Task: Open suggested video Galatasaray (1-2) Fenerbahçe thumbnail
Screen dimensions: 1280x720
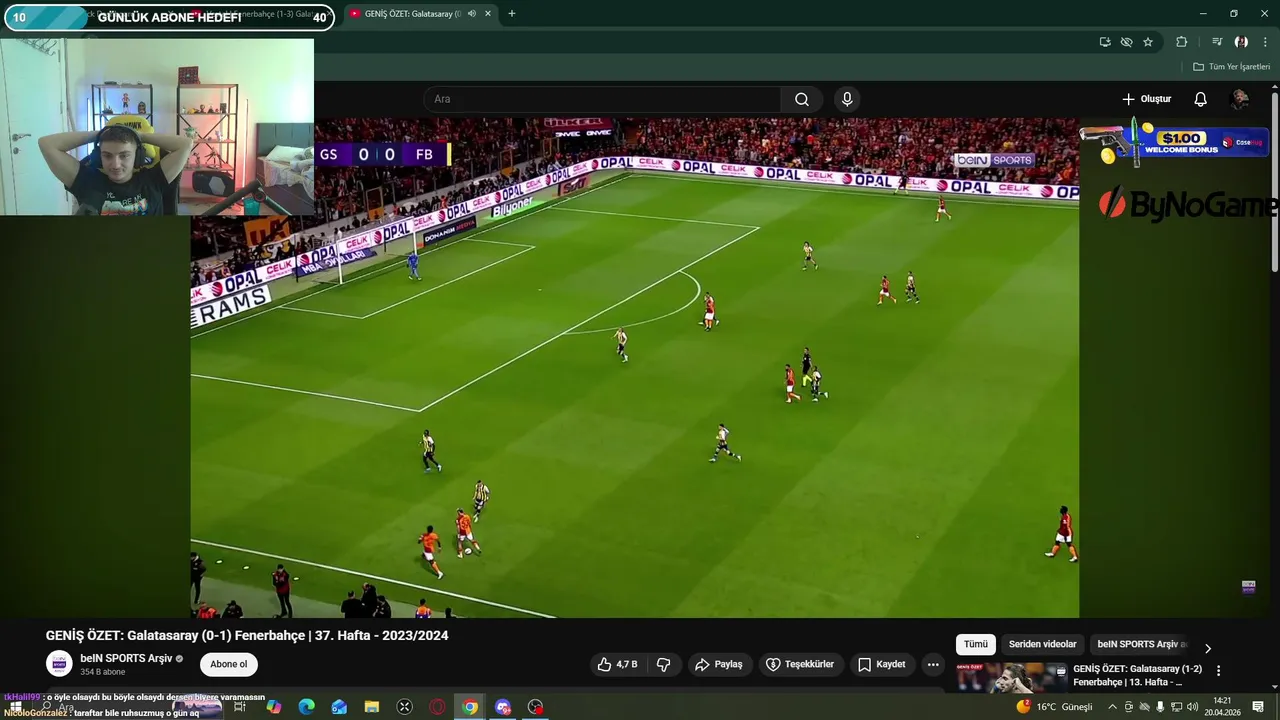Action: [1011, 677]
